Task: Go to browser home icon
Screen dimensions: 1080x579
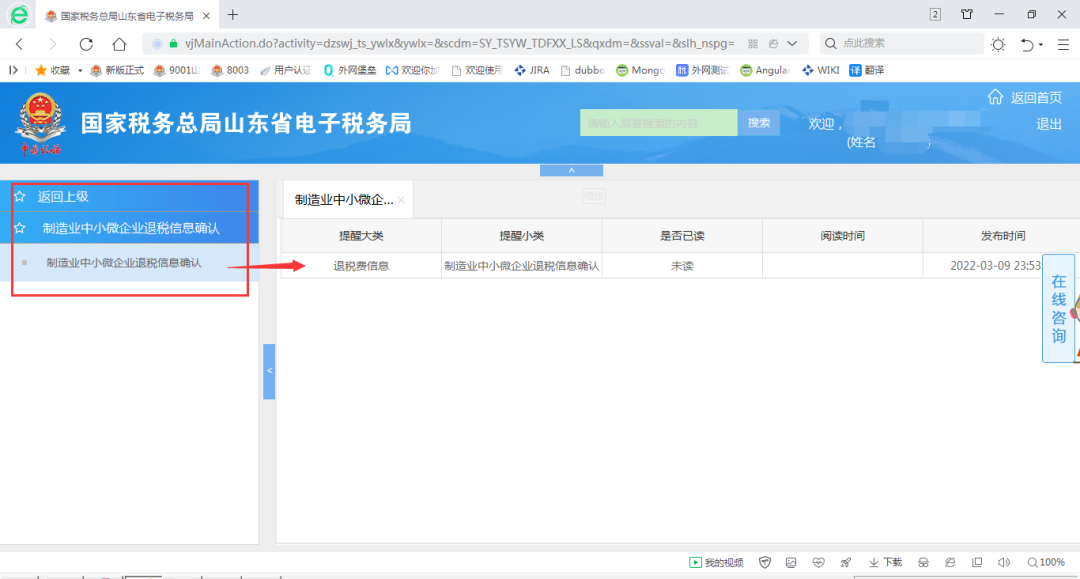Action: coord(119,44)
